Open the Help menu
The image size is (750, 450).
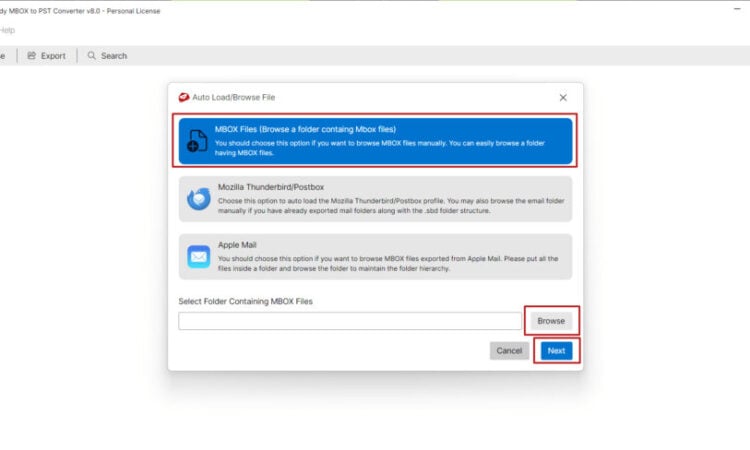pos(7,30)
